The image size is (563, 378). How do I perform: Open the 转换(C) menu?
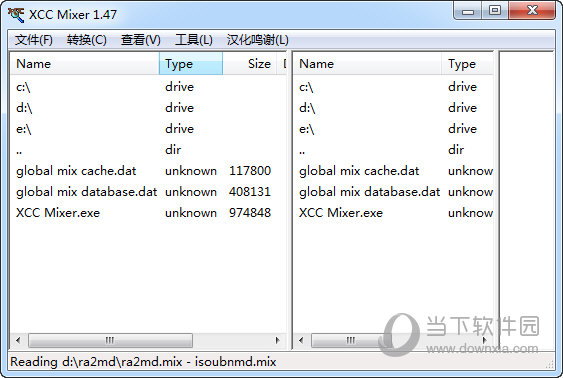86,39
